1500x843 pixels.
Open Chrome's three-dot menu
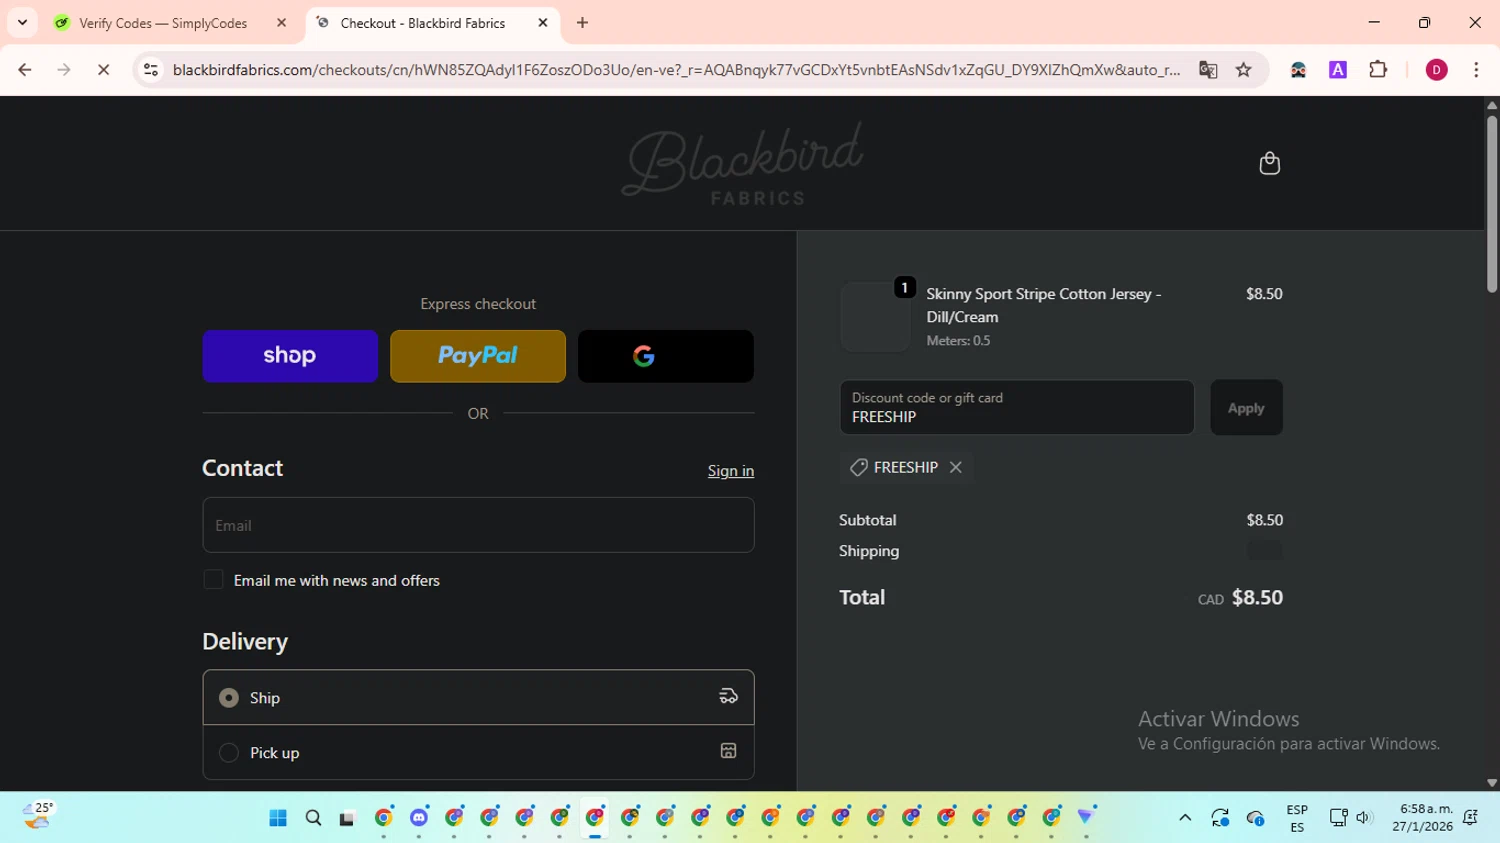pos(1476,69)
